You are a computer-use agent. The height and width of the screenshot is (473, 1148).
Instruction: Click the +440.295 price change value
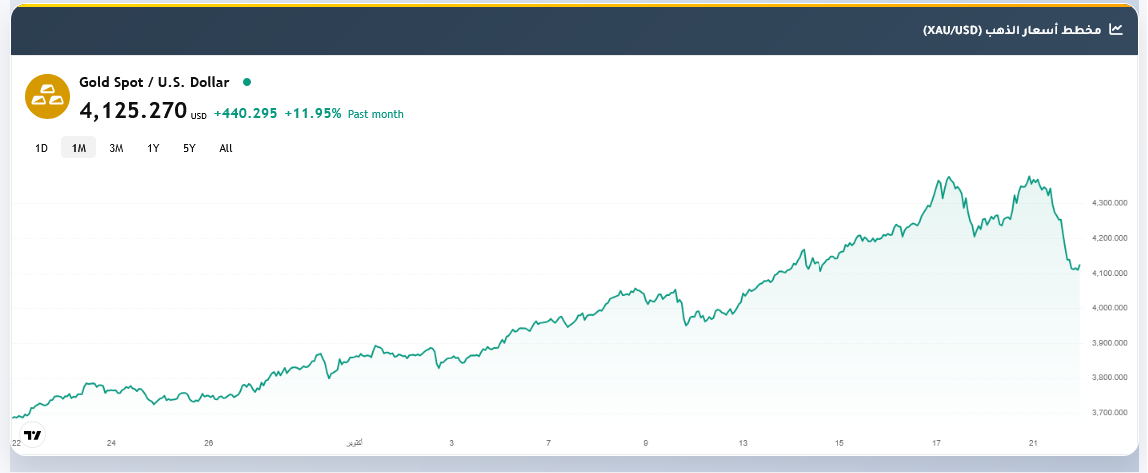245,114
